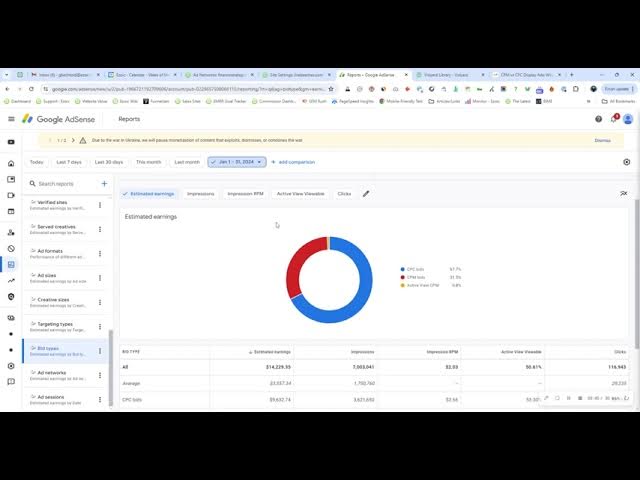Open more options for Verified sites report

pyautogui.click(x=100, y=205)
